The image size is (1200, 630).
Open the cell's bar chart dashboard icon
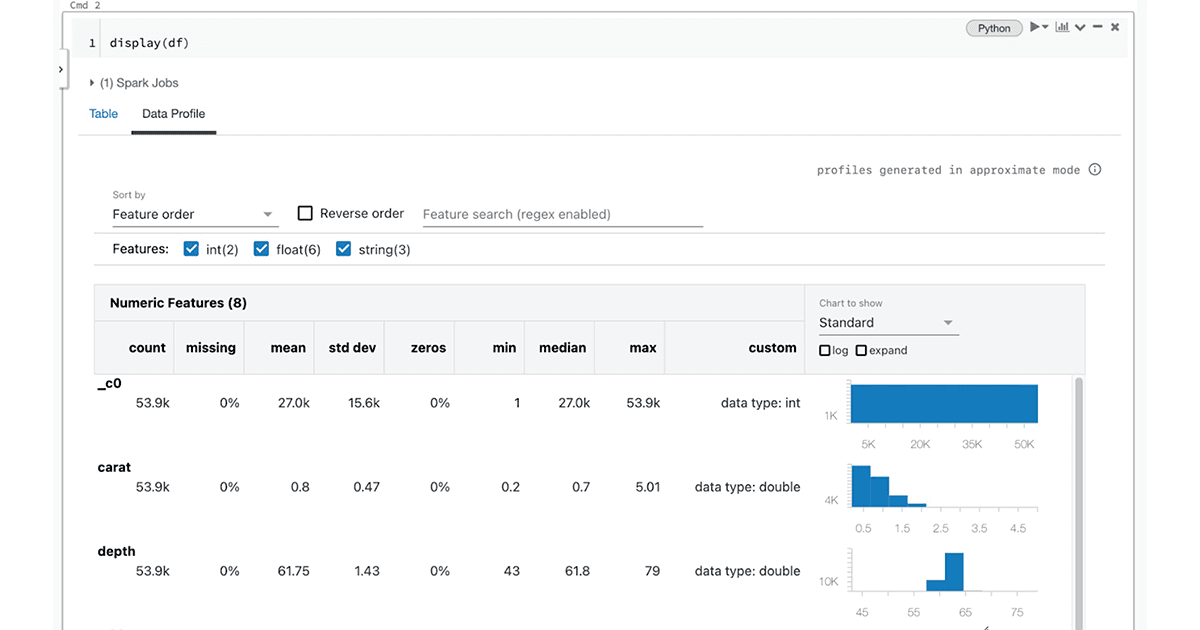coord(1062,27)
